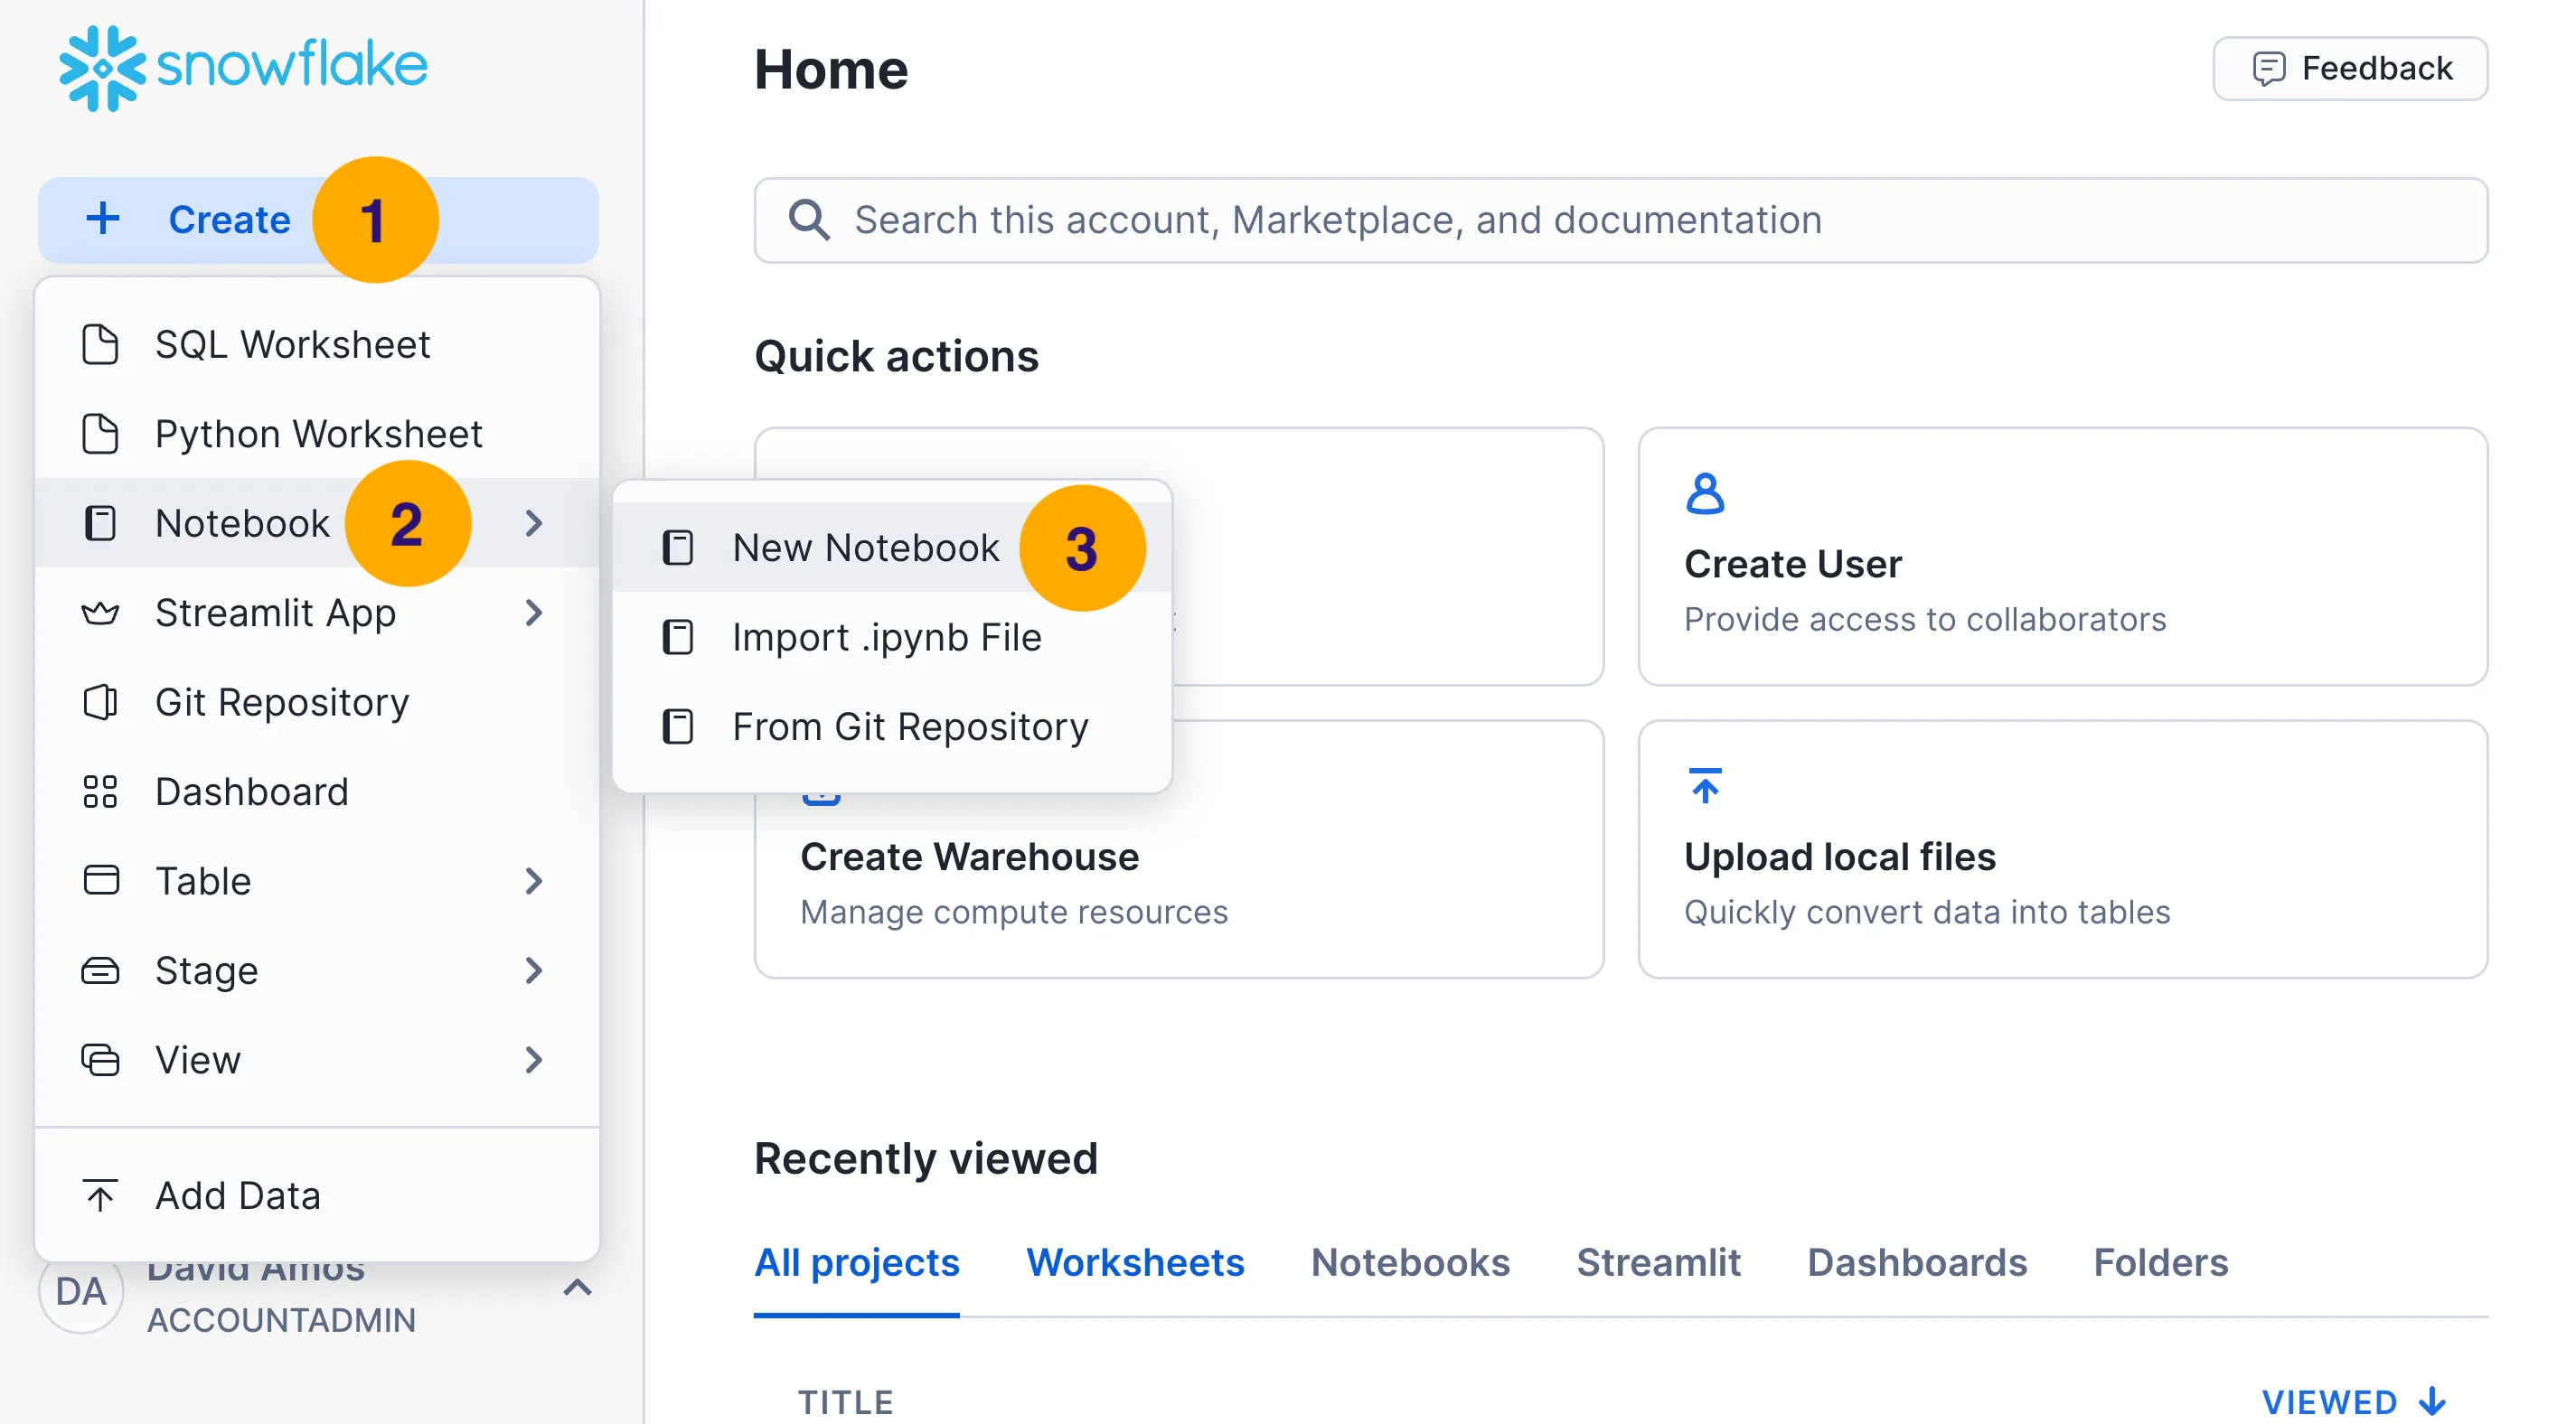Viewport: 2576px width, 1424px height.
Task: Click the DA user avatar
Action: (81, 1292)
